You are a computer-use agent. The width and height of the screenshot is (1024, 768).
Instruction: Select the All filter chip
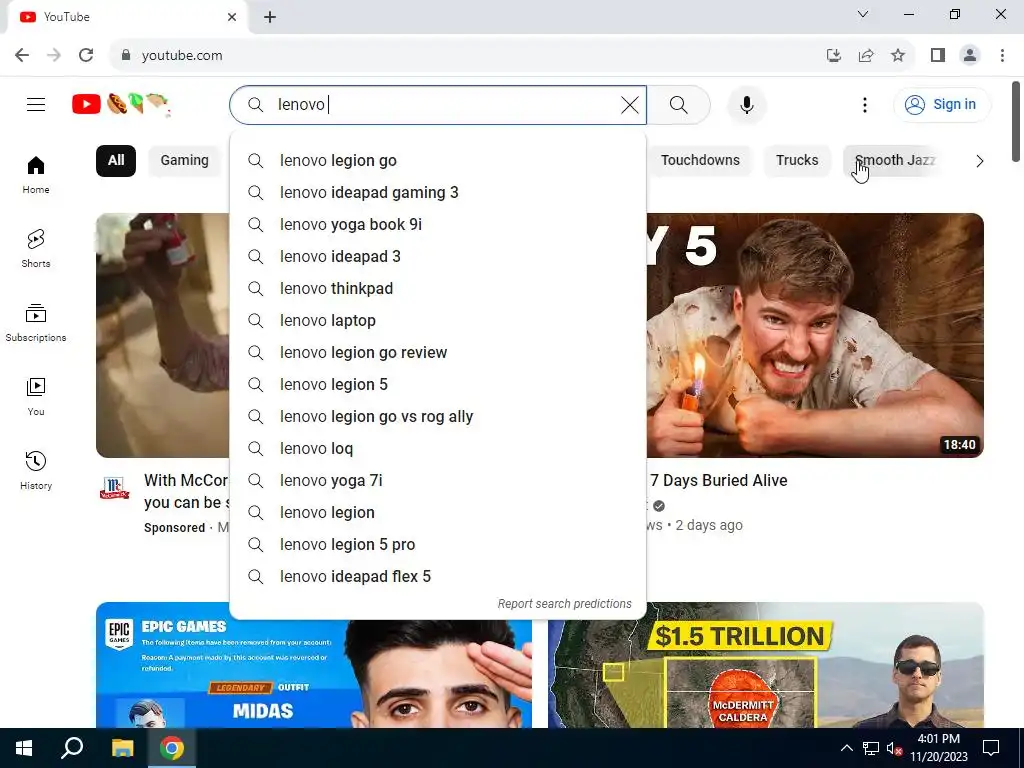point(116,161)
